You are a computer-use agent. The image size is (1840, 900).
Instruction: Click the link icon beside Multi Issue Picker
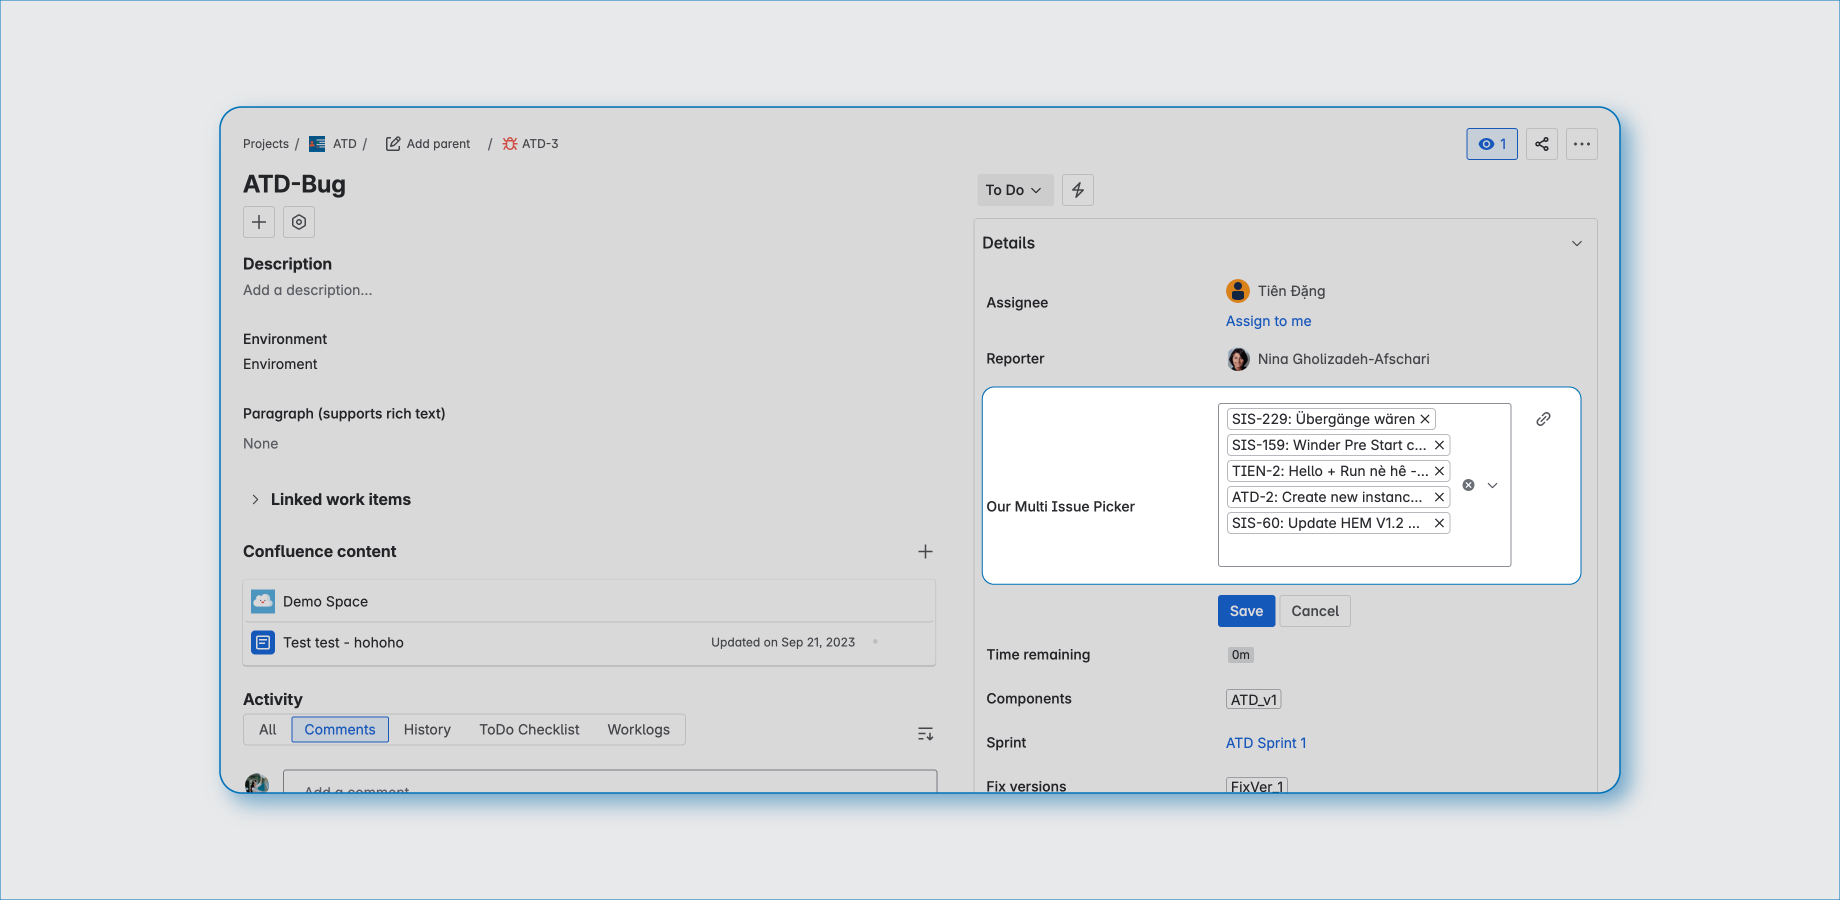pyautogui.click(x=1543, y=419)
